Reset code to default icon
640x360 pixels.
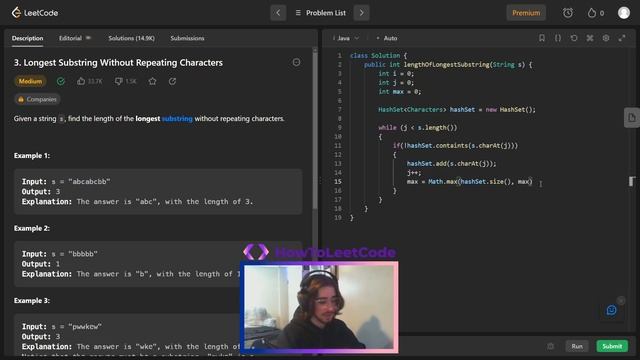pyautogui.click(x=574, y=38)
